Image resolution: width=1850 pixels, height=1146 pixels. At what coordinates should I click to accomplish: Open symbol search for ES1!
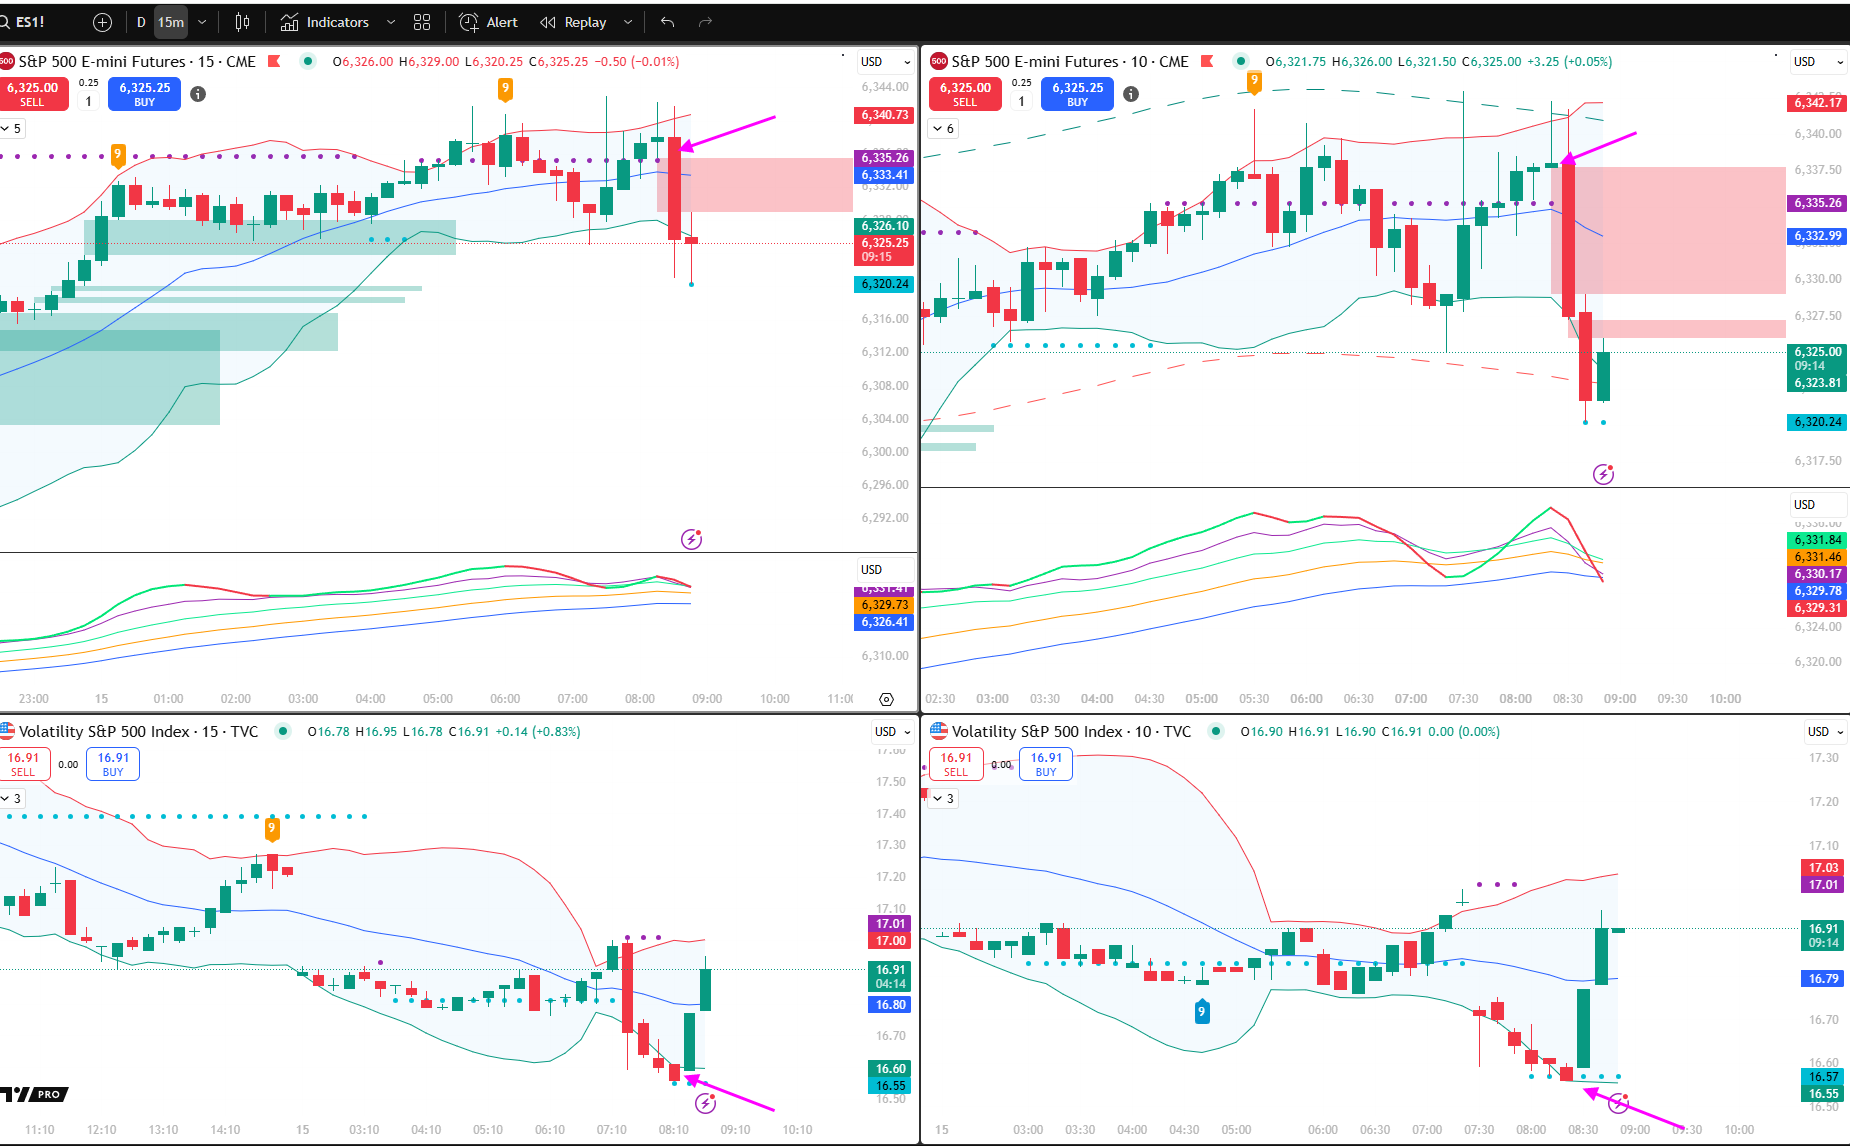click(24, 22)
